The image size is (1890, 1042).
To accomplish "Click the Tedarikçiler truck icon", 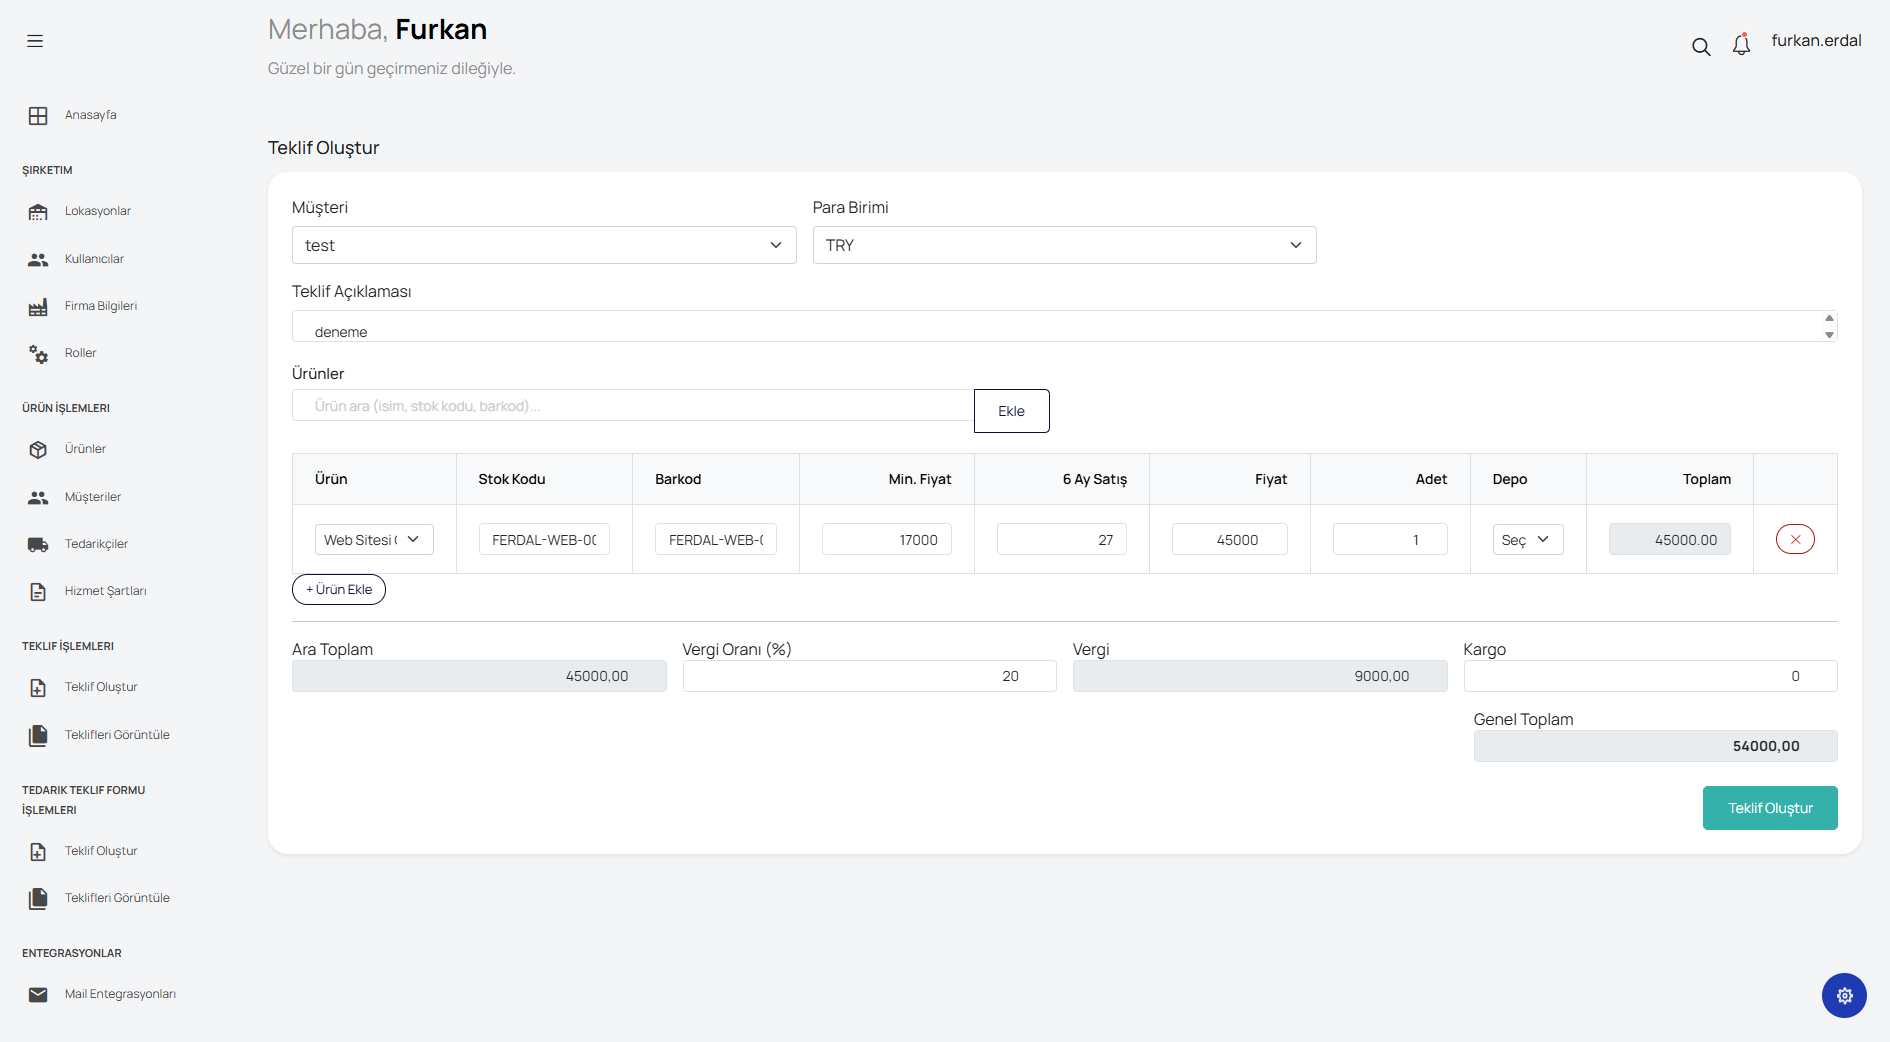I will tap(38, 545).
